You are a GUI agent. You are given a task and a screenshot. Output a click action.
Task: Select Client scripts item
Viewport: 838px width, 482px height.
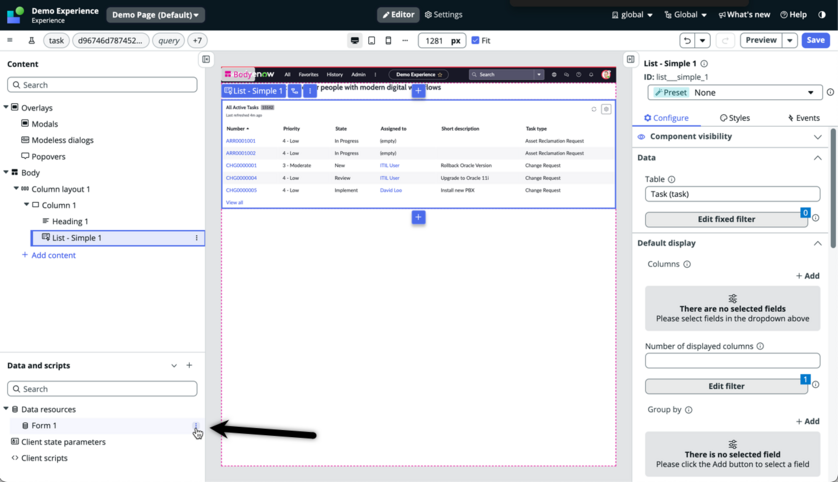point(44,458)
